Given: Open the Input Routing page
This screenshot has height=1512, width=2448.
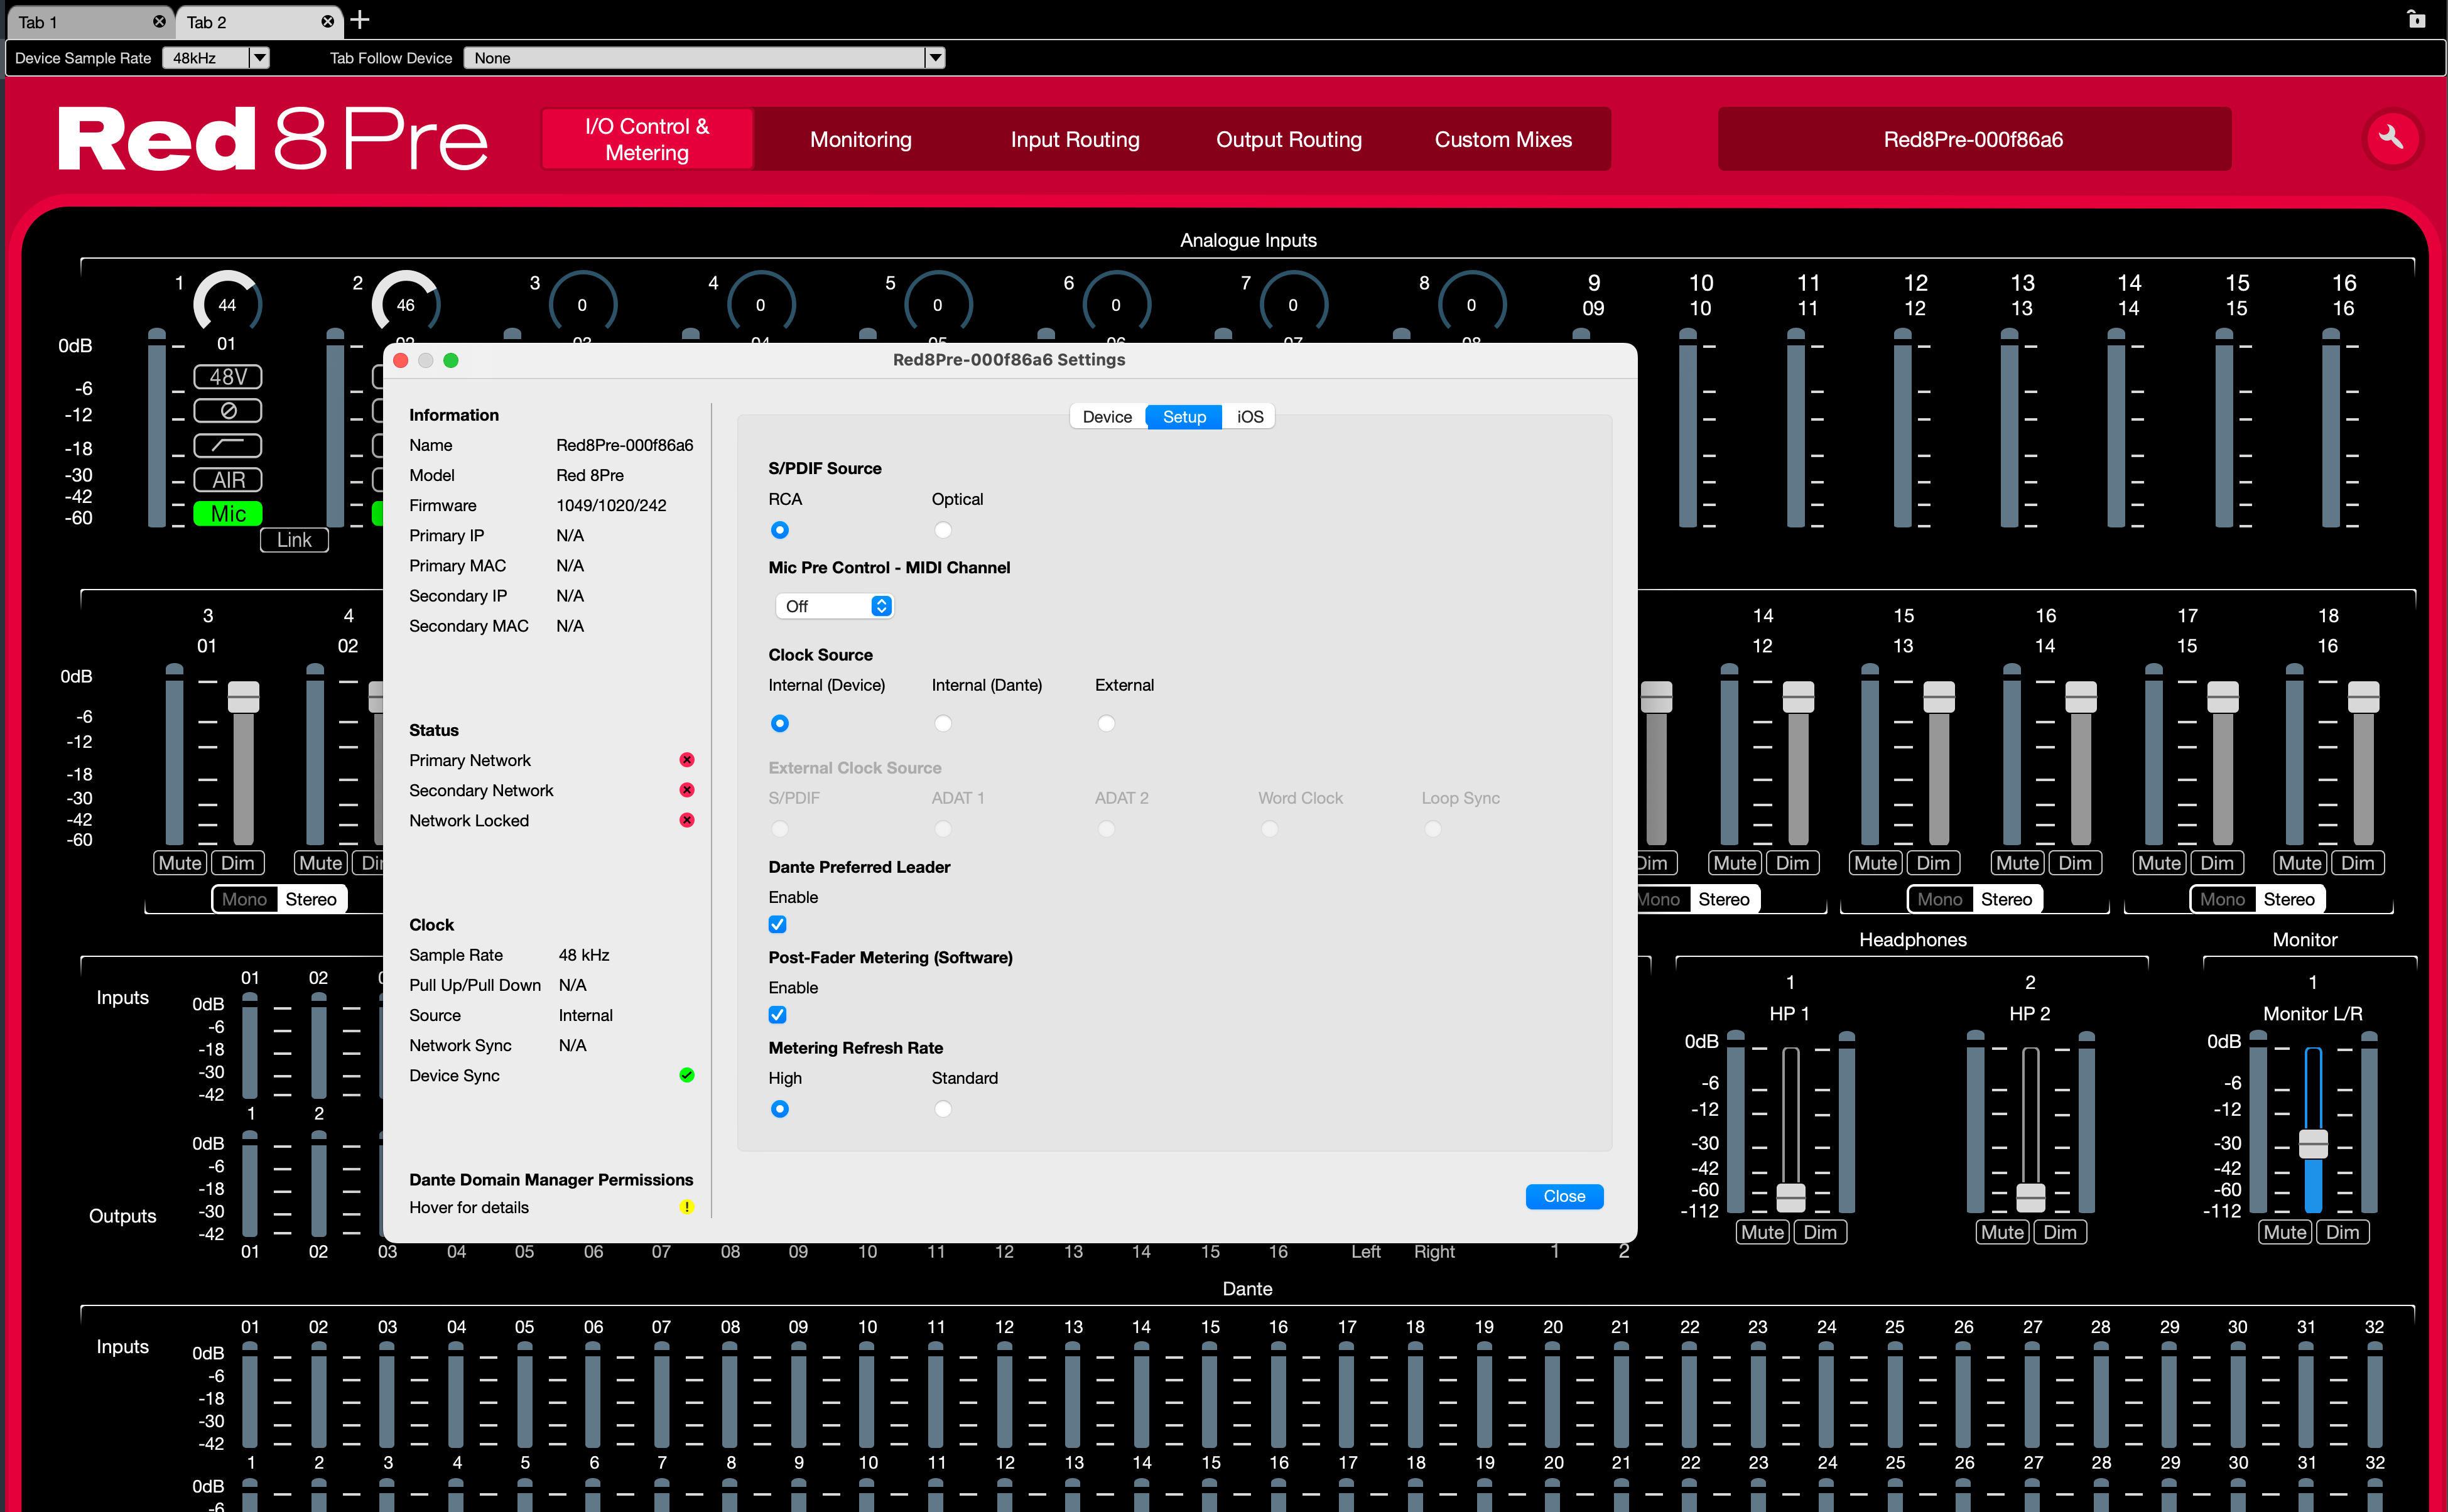Looking at the screenshot, I should coord(1075,139).
